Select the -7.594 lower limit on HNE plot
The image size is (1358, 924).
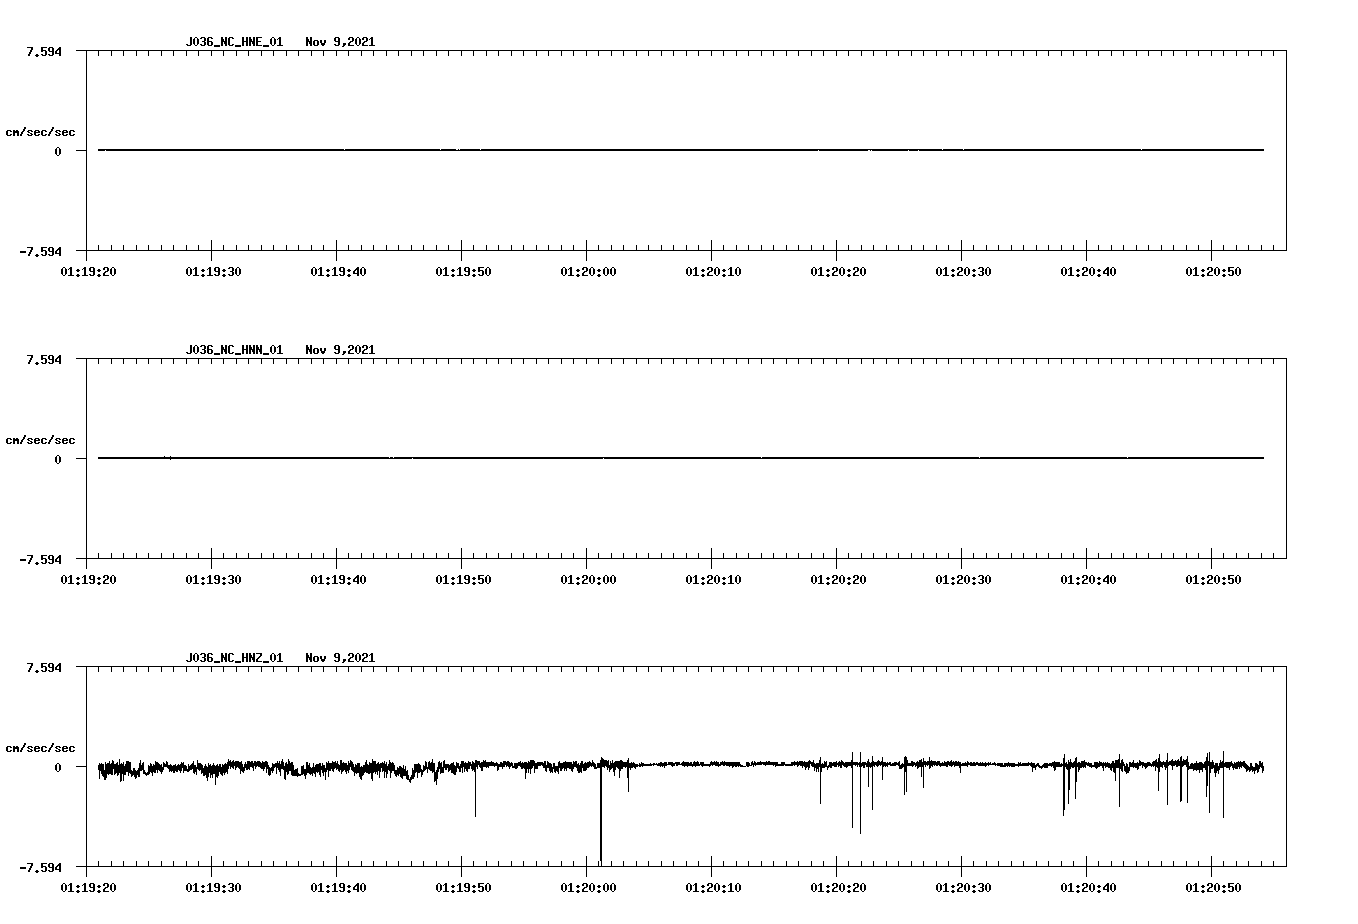tap(40, 251)
